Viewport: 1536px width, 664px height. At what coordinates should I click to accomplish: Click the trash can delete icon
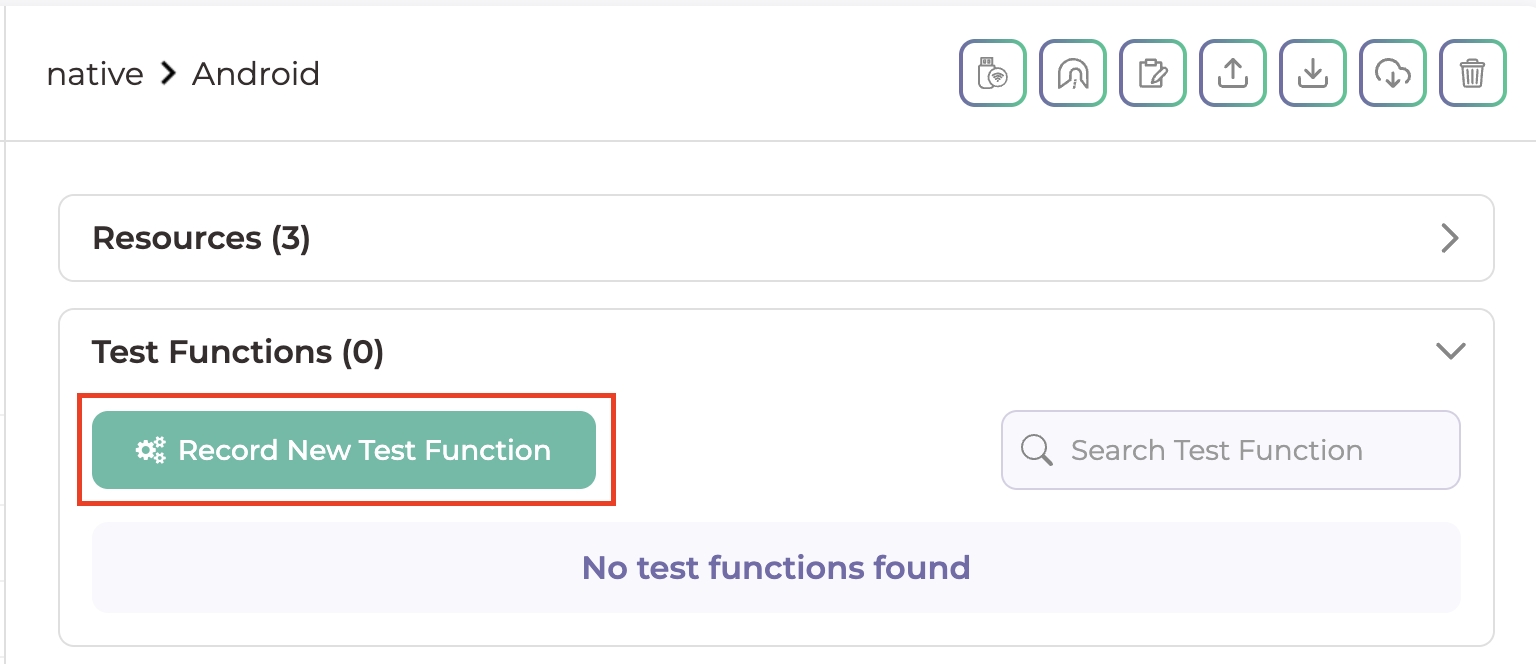[x=1472, y=73]
